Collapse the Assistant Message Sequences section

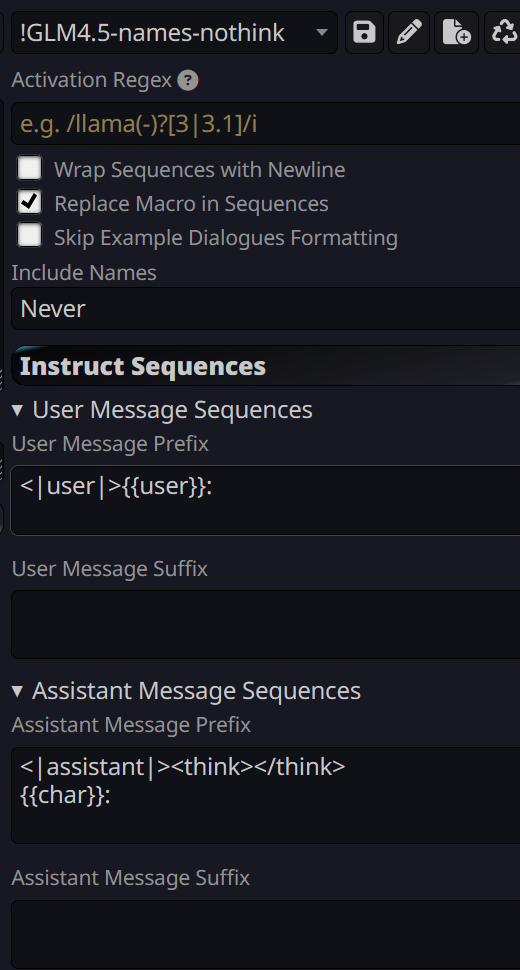tap(186, 690)
